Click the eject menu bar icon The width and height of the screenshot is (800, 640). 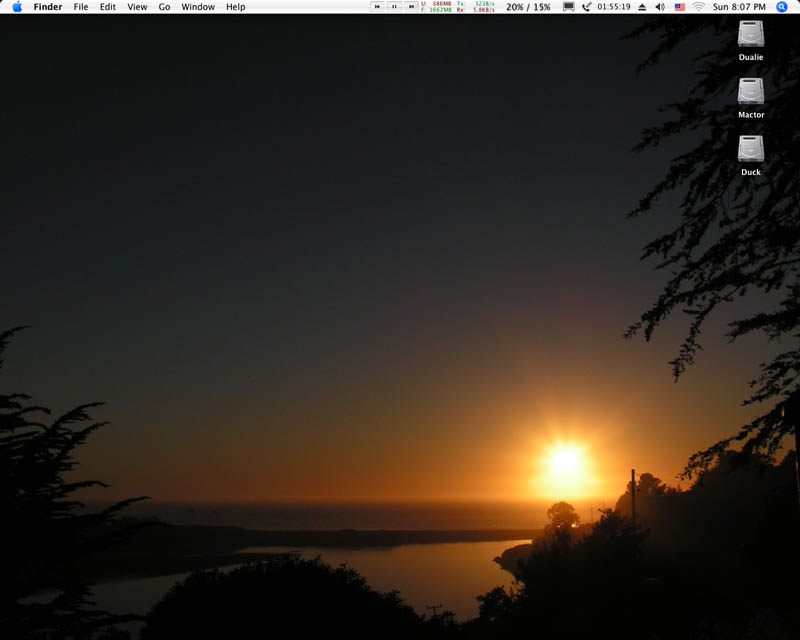pyautogui.click(x=642, y=7)
